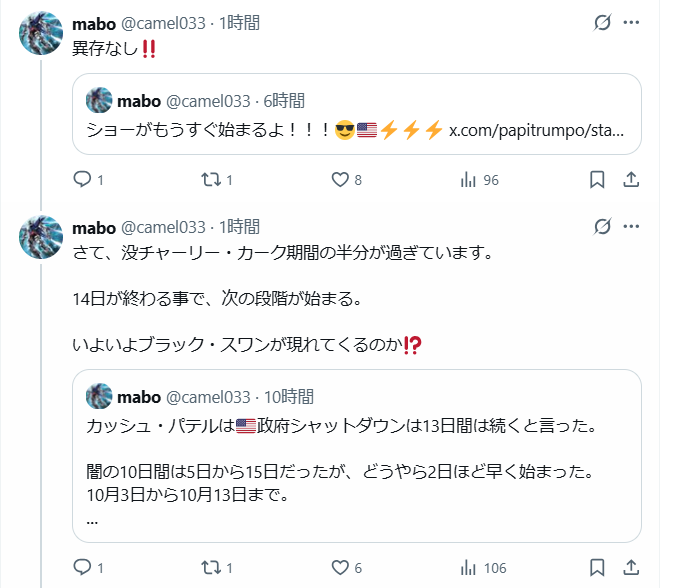Open Grok action on 異存なし post
The width and height of the screenshot is (691, 588).
click(602, 23)
